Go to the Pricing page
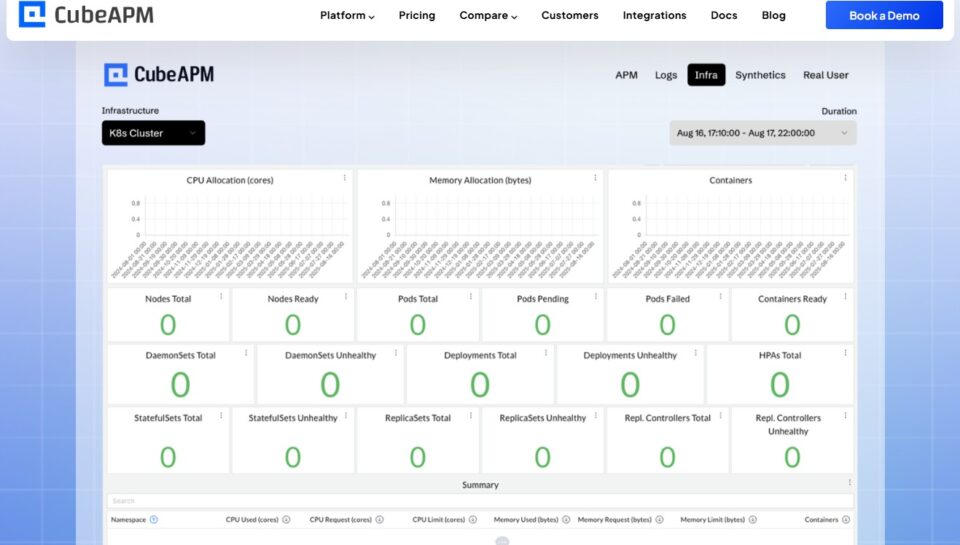The width and height of the screenshot is (960, 545). [417, 15]
